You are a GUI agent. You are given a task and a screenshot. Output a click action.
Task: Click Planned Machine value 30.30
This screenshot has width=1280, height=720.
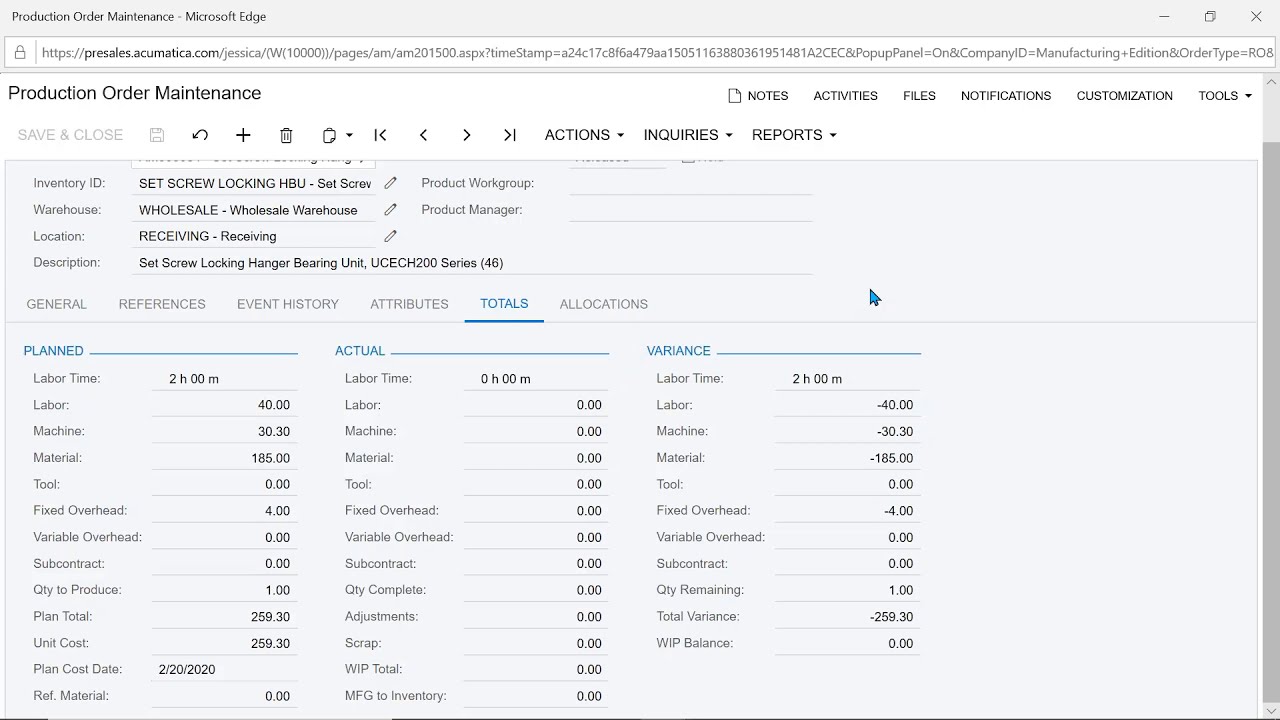(x=225, y=431)
